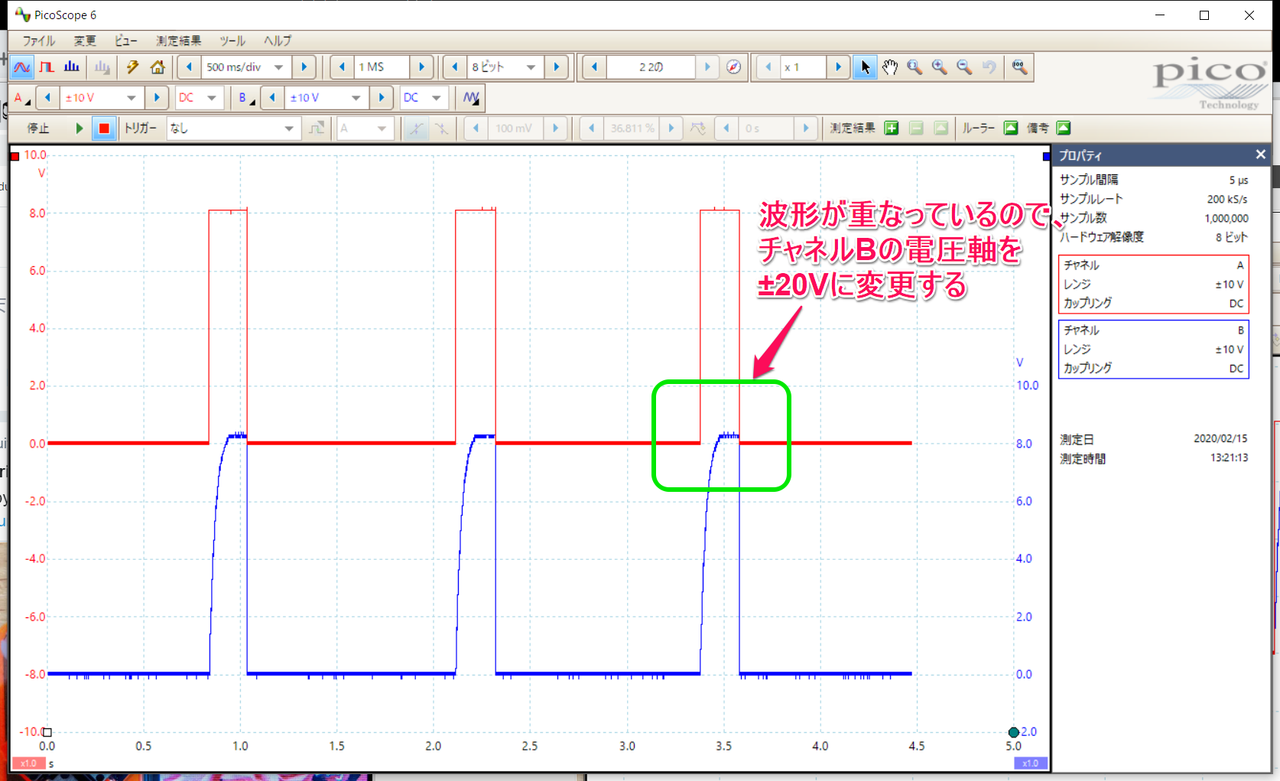Click the zoom-out magnifier tool
This screenshot has width=1280, height=781.
[x=965, y=67]
